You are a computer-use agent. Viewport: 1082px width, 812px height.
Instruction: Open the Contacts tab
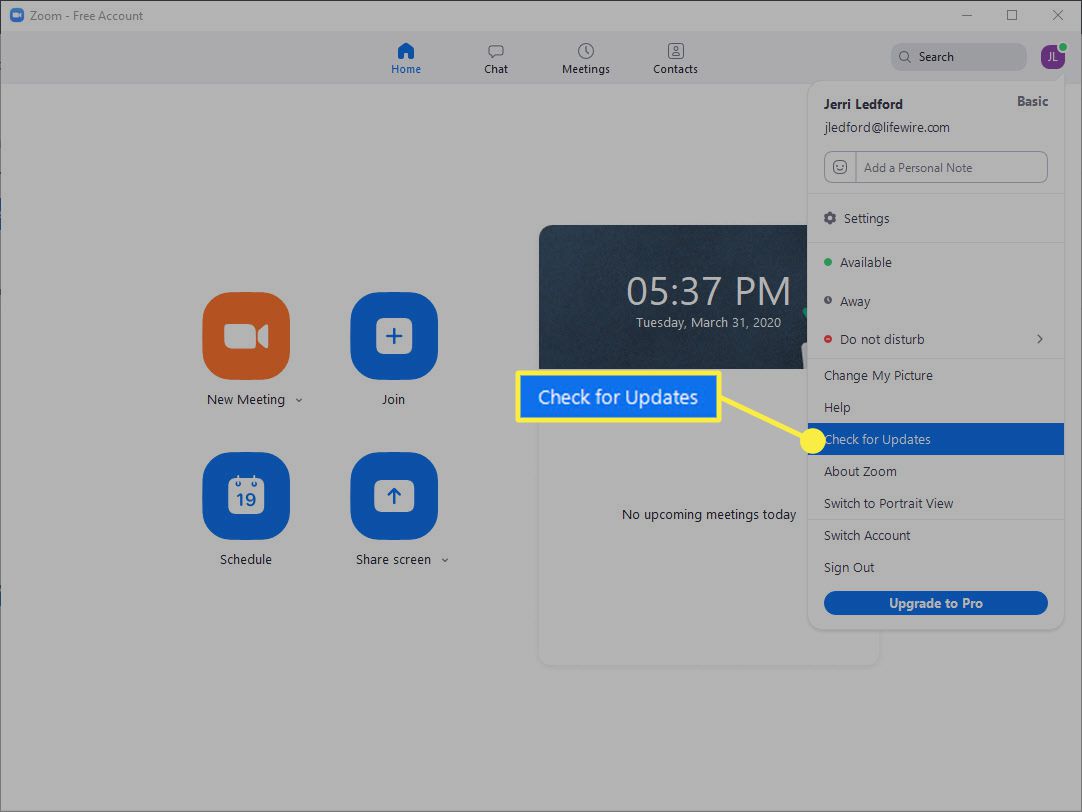pos(675,59)
